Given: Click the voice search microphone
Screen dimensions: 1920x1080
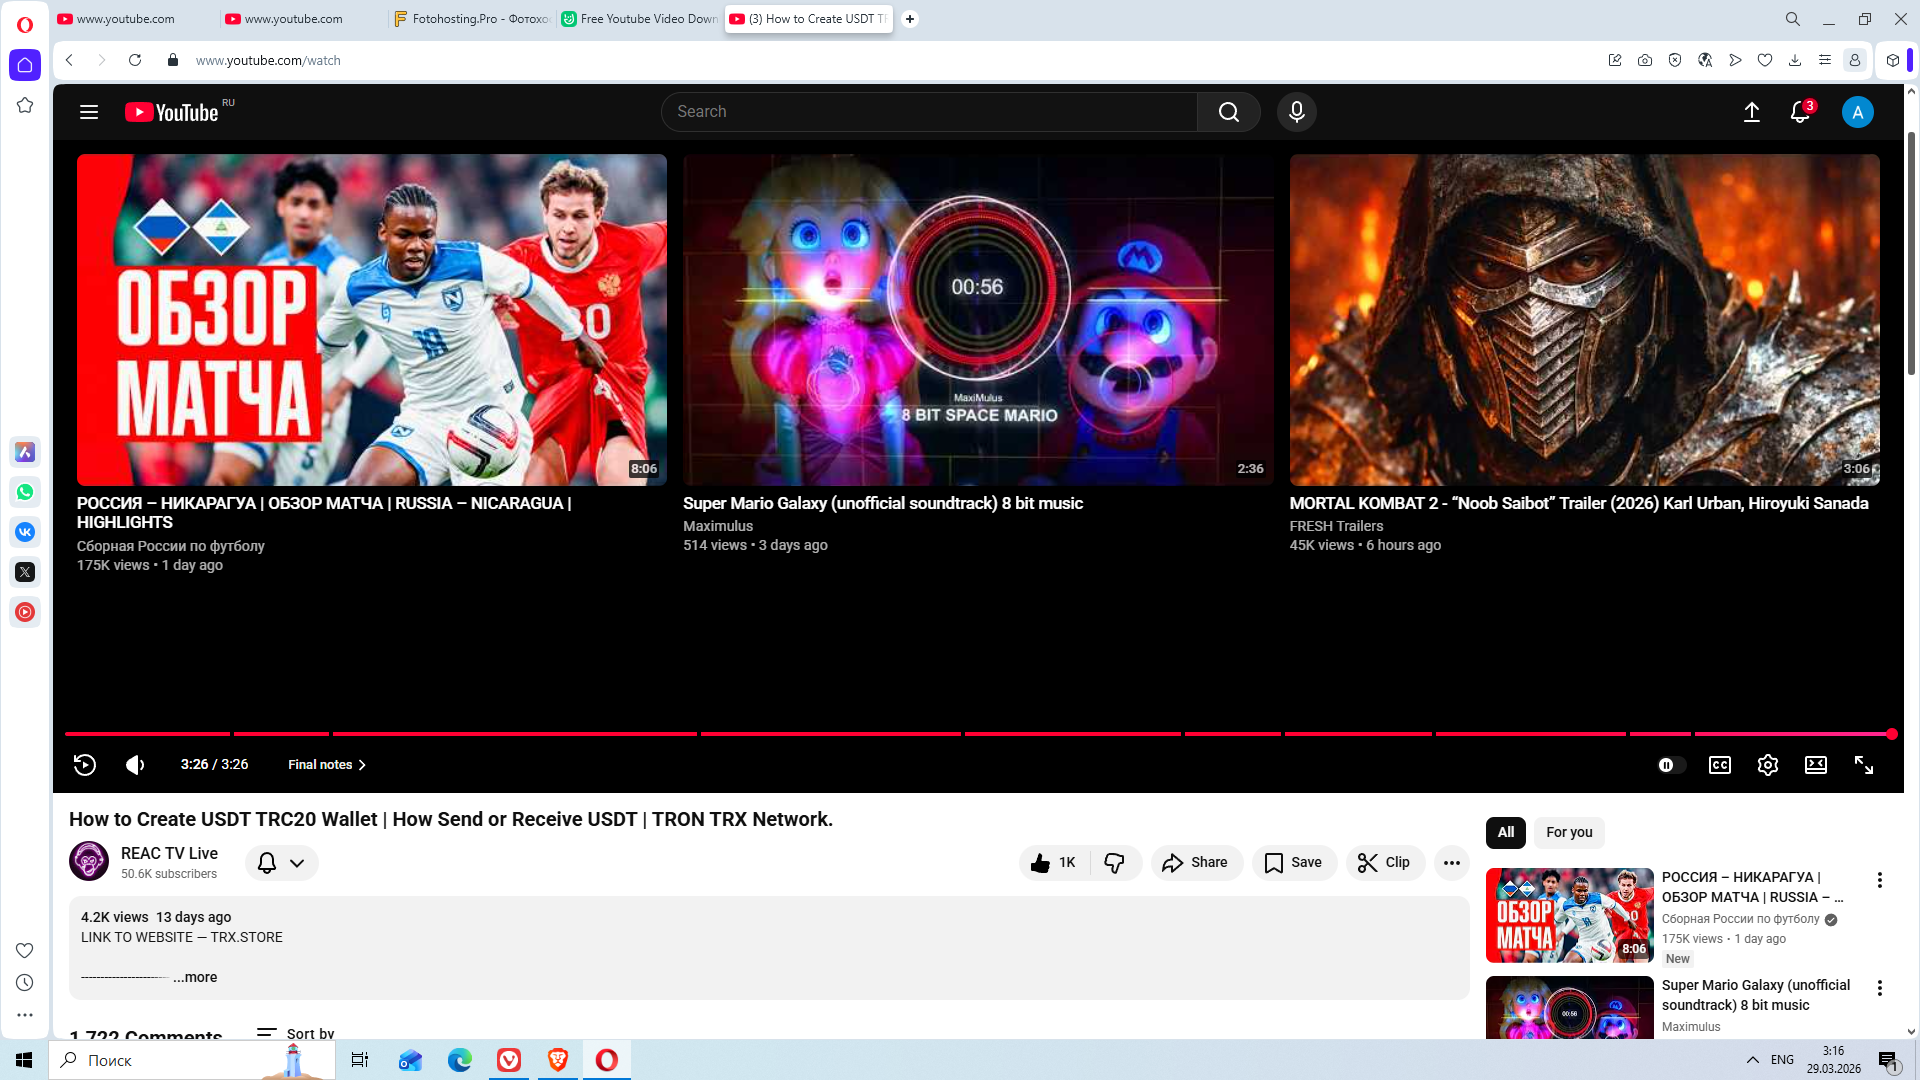Looking at the screenshot, I should click(x=1296, y=112).
